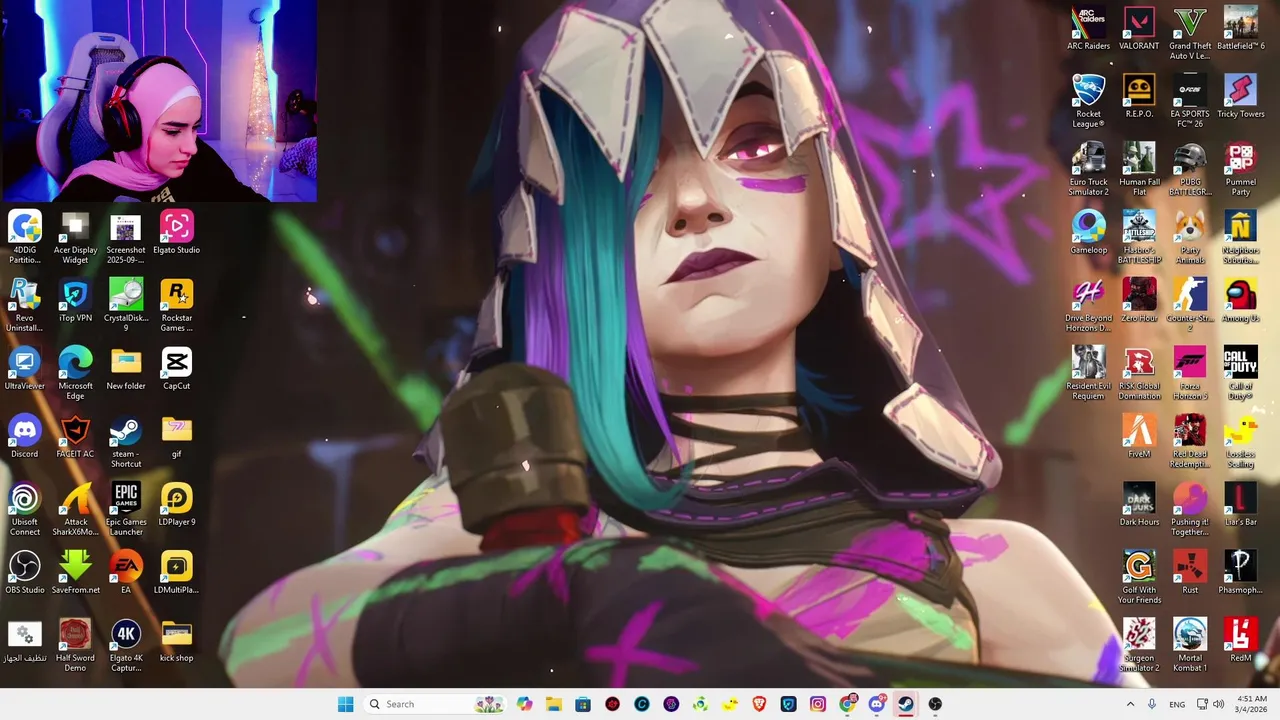Open the taskbar clock and calendar

point(1252,704)
